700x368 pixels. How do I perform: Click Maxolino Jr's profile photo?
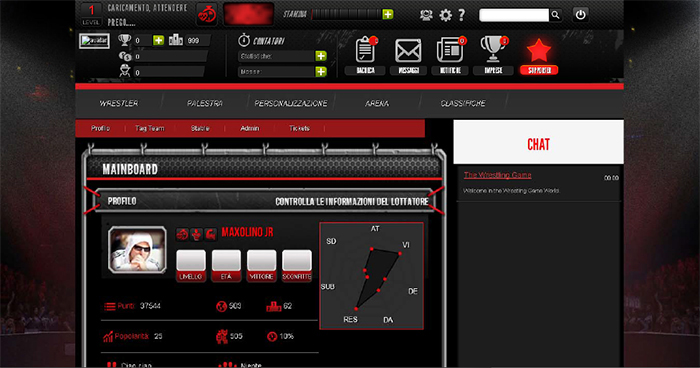[x=138, y=249]
